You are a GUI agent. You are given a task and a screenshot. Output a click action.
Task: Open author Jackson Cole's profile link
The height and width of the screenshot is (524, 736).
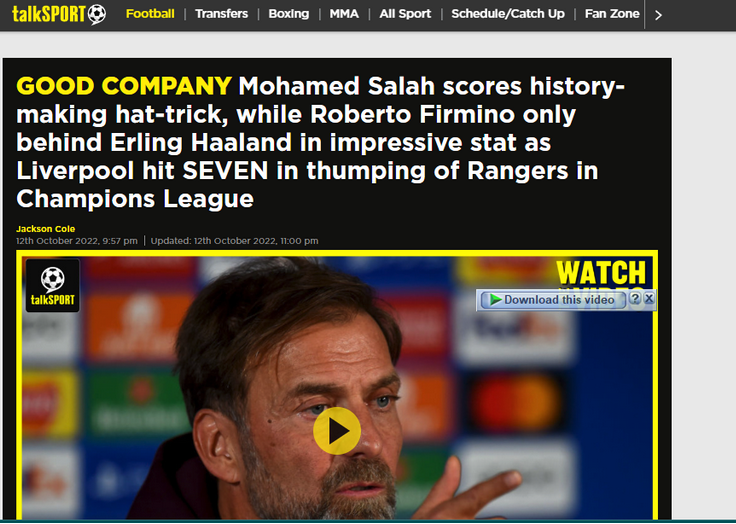click(x=46, y=229)
